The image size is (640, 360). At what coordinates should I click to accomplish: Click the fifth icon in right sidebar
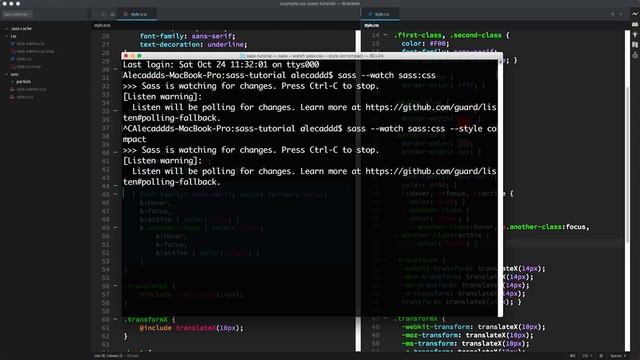point(635,55)
